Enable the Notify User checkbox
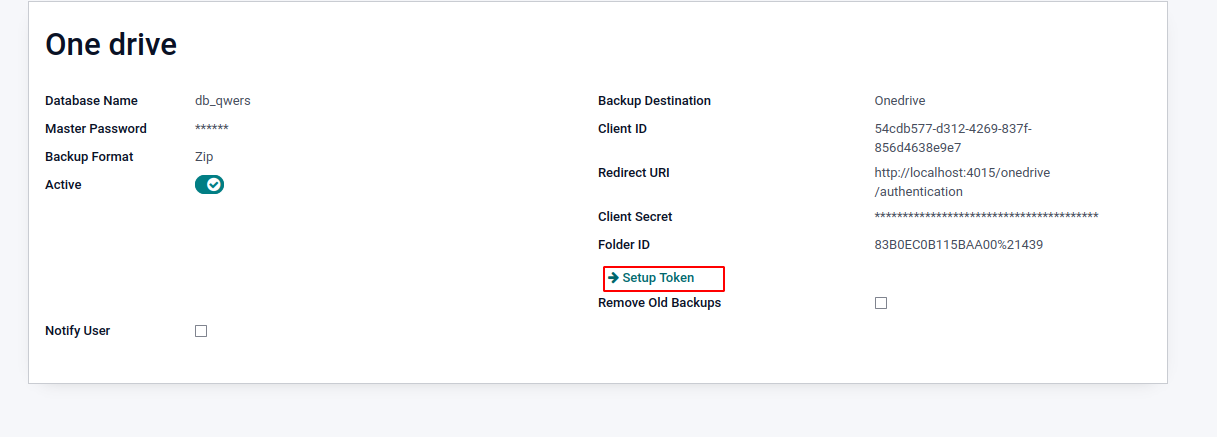This screenshot has height=437, width=1217. pyautogui.click(x=201, y=331)
